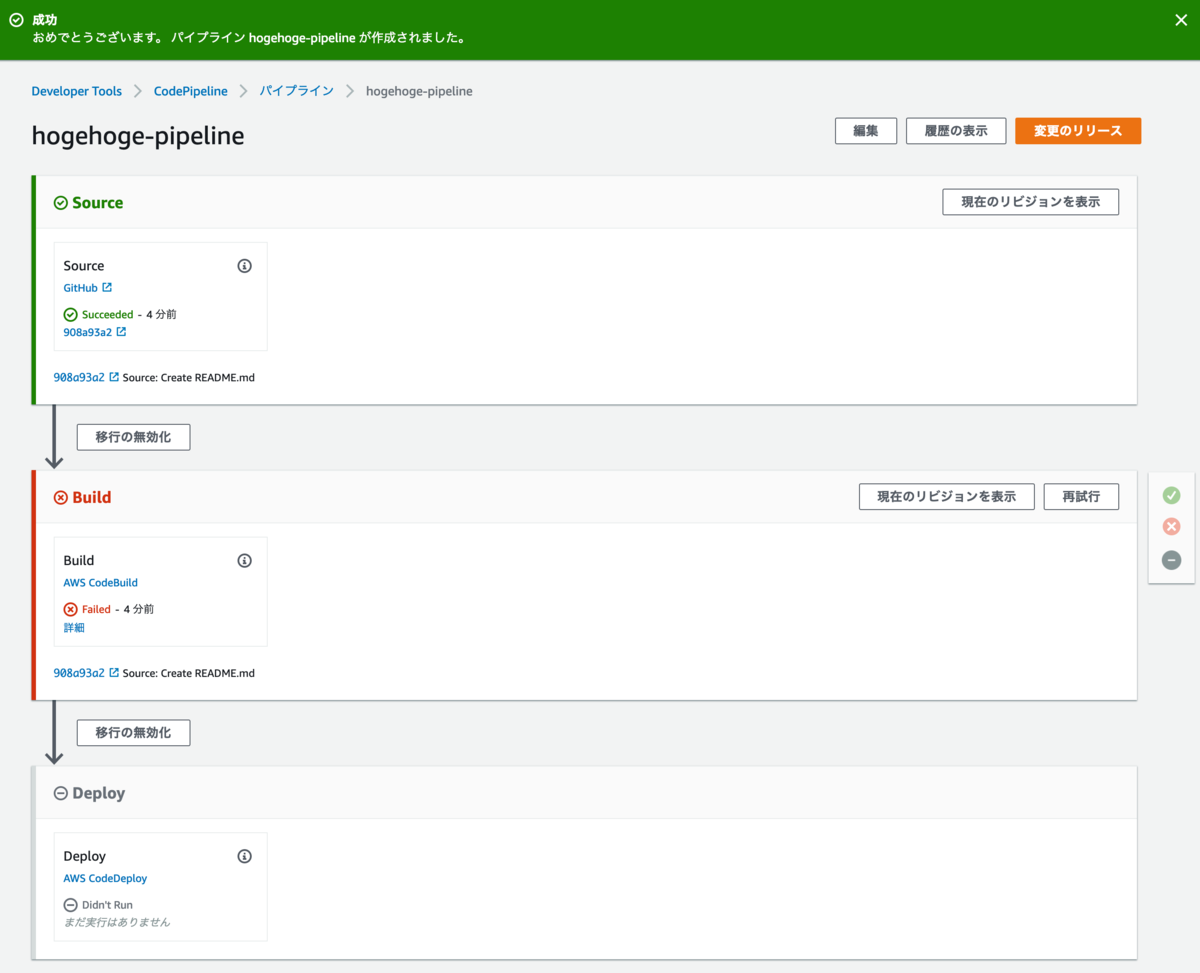Open the Developer Tools breadcrumb
The image size is (1200, 973).
[x=76, y=91]
